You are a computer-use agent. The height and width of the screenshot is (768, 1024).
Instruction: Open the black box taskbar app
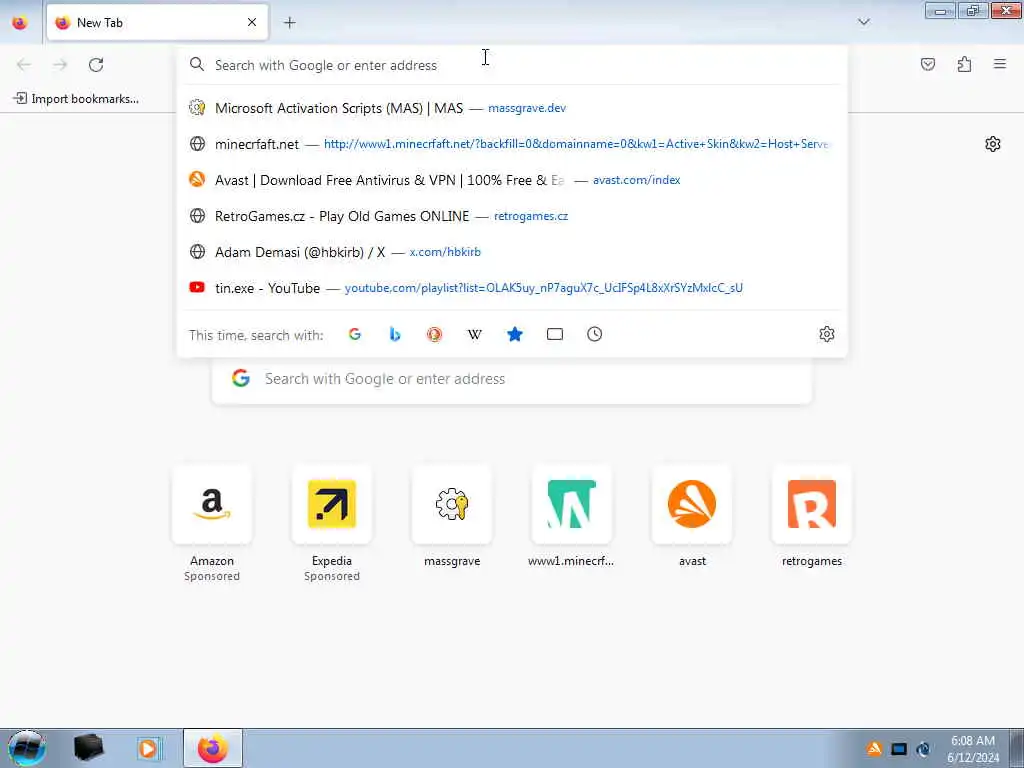pyautogui.click(x=88, y=748)
